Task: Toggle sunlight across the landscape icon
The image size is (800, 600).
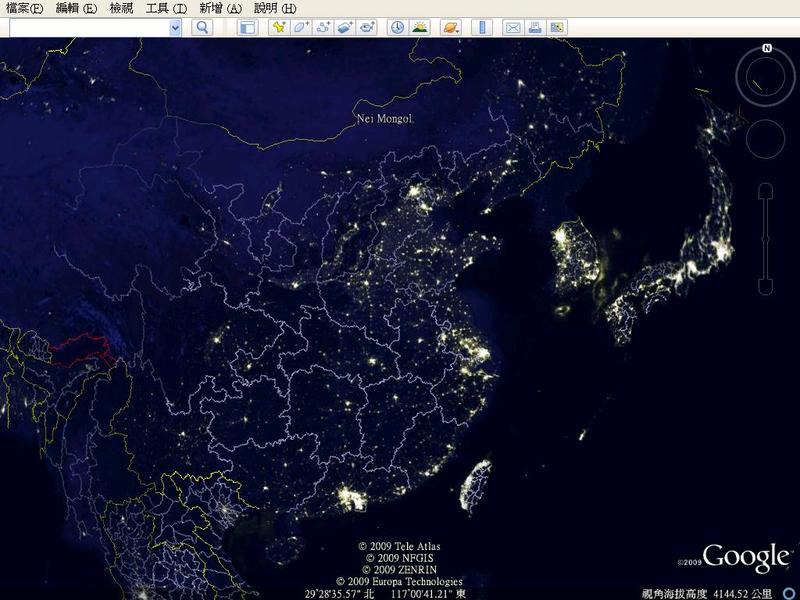Action: tap(419, 28)
